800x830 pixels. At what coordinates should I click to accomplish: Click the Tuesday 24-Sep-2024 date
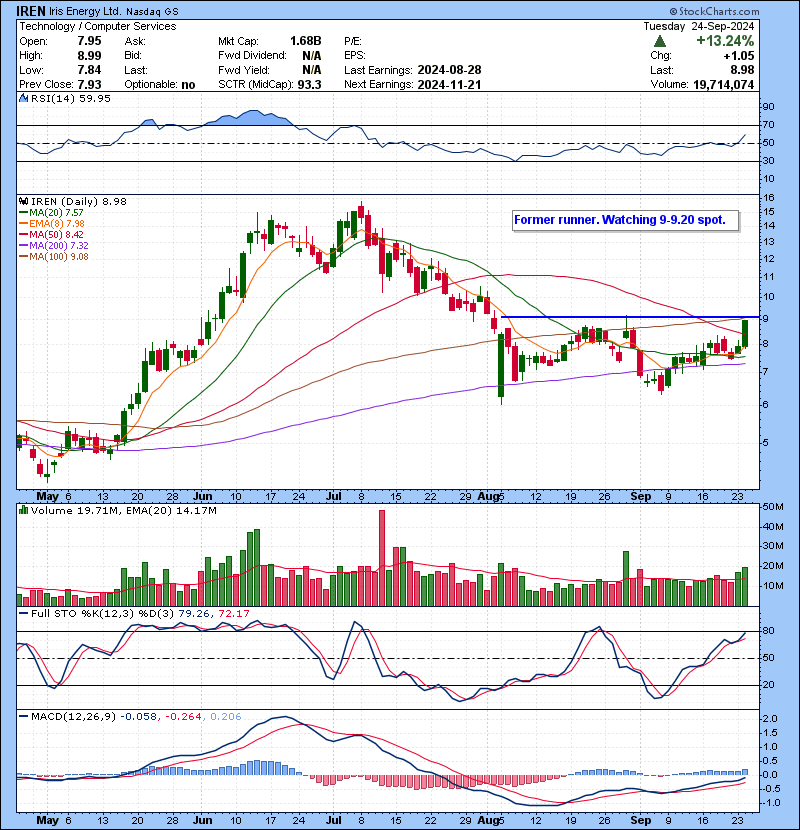pos(698,26)
